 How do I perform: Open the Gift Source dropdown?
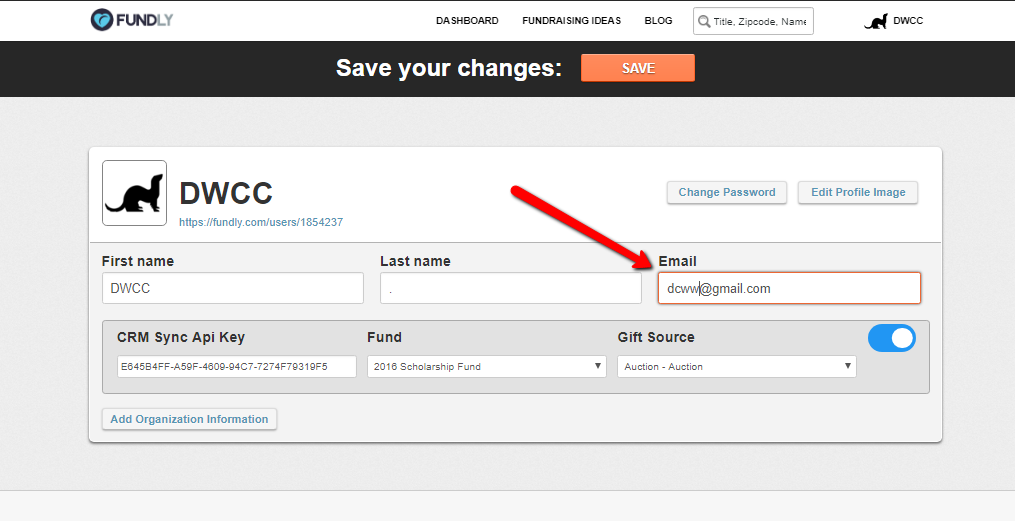coord(737,366)
